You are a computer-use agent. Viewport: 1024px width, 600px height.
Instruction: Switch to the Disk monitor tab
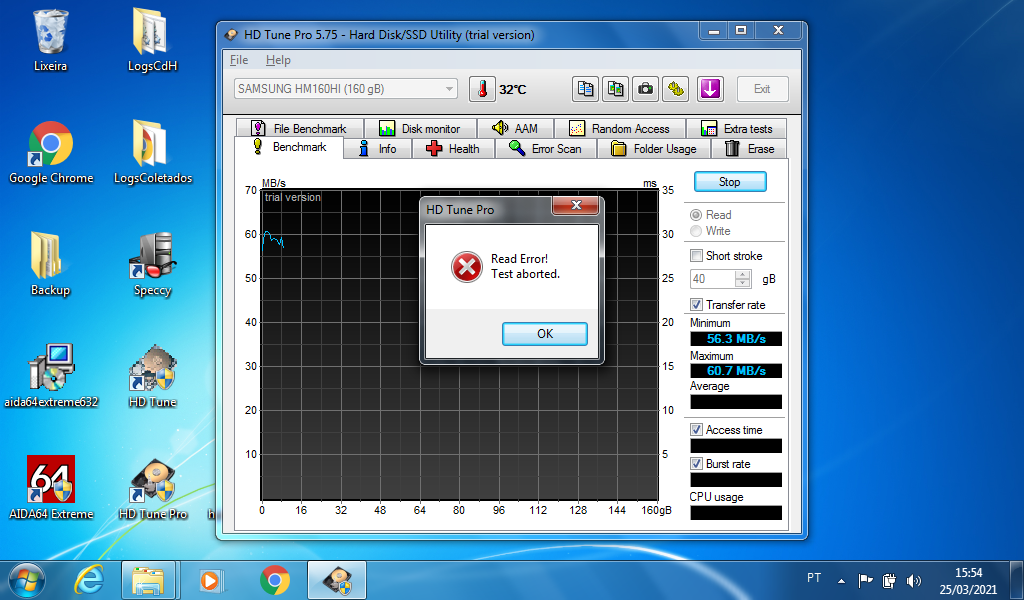coord(421,129)
